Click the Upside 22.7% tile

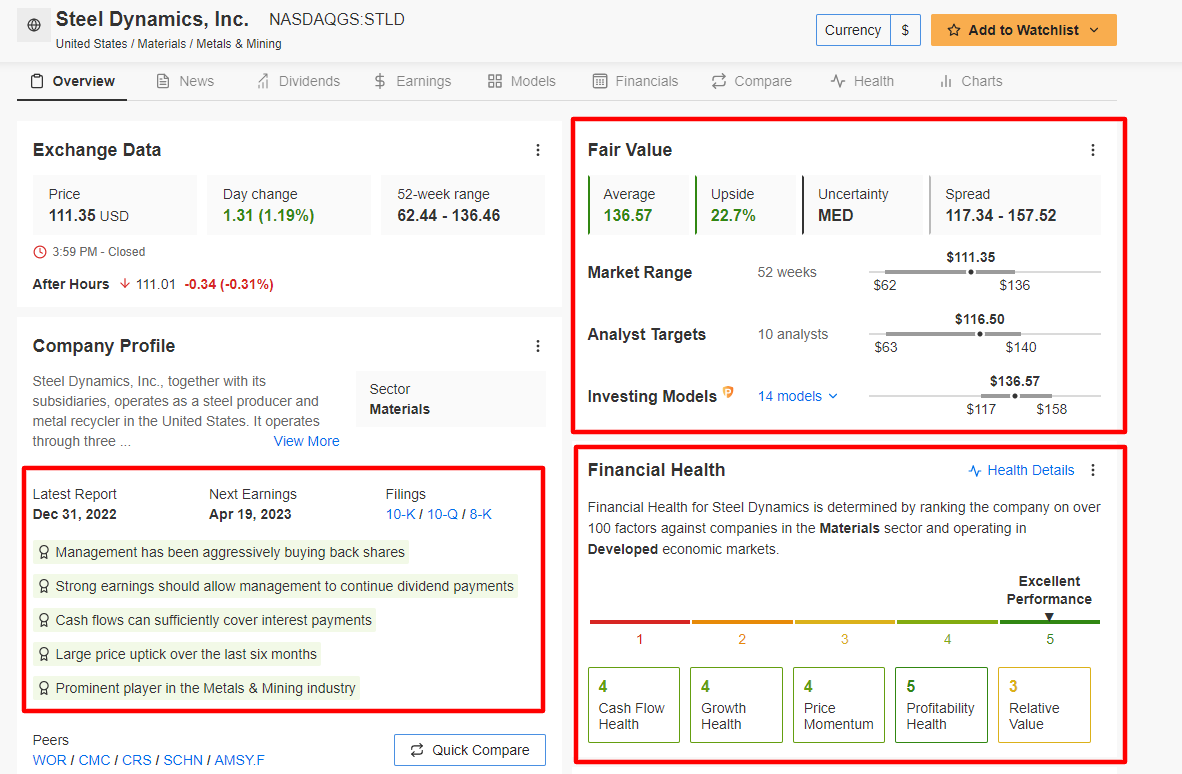746,205
